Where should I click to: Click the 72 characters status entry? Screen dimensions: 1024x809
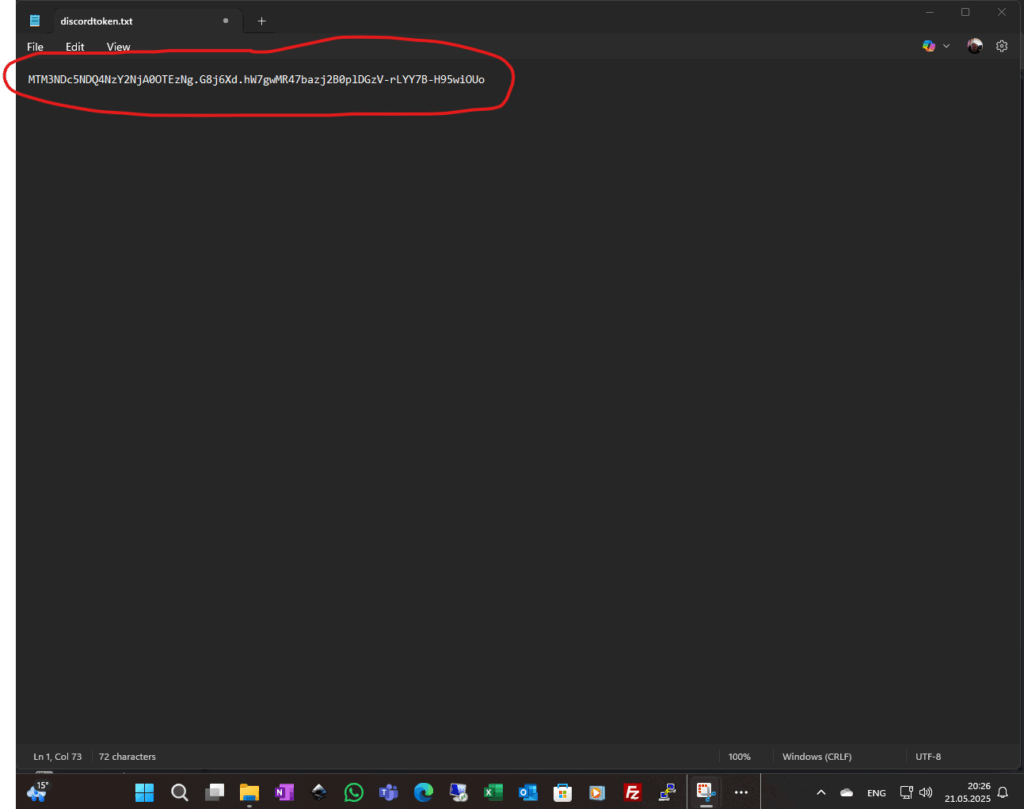click(127, 757)
